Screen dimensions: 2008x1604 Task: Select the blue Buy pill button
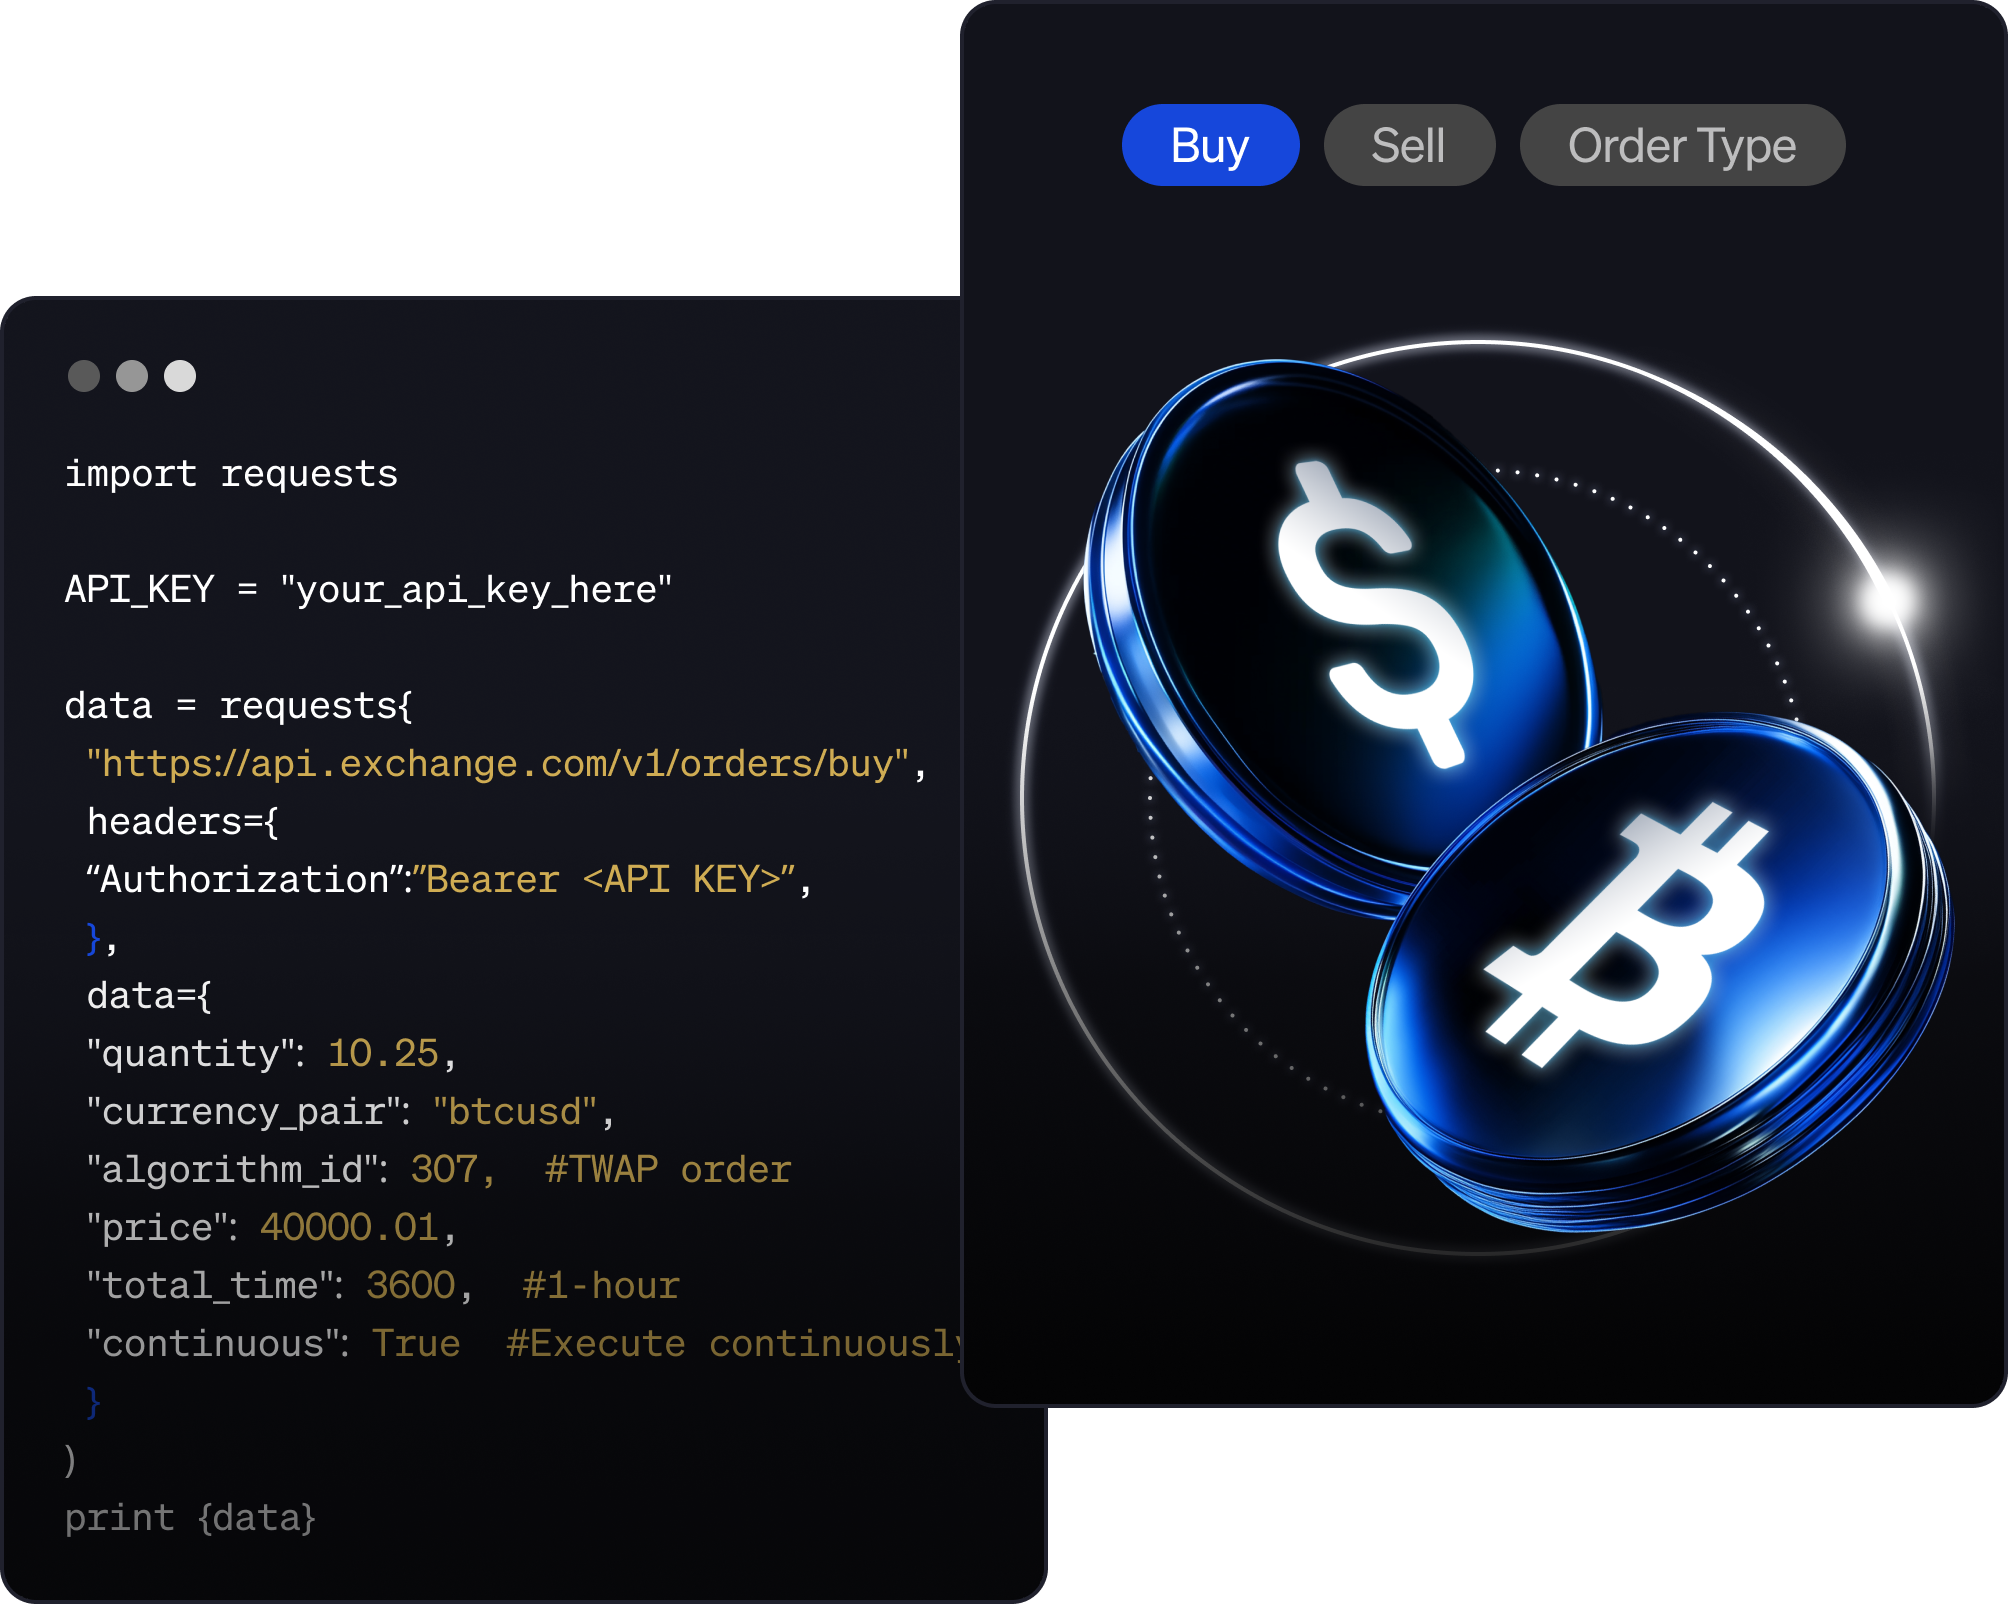click(x=1210, y=145)
